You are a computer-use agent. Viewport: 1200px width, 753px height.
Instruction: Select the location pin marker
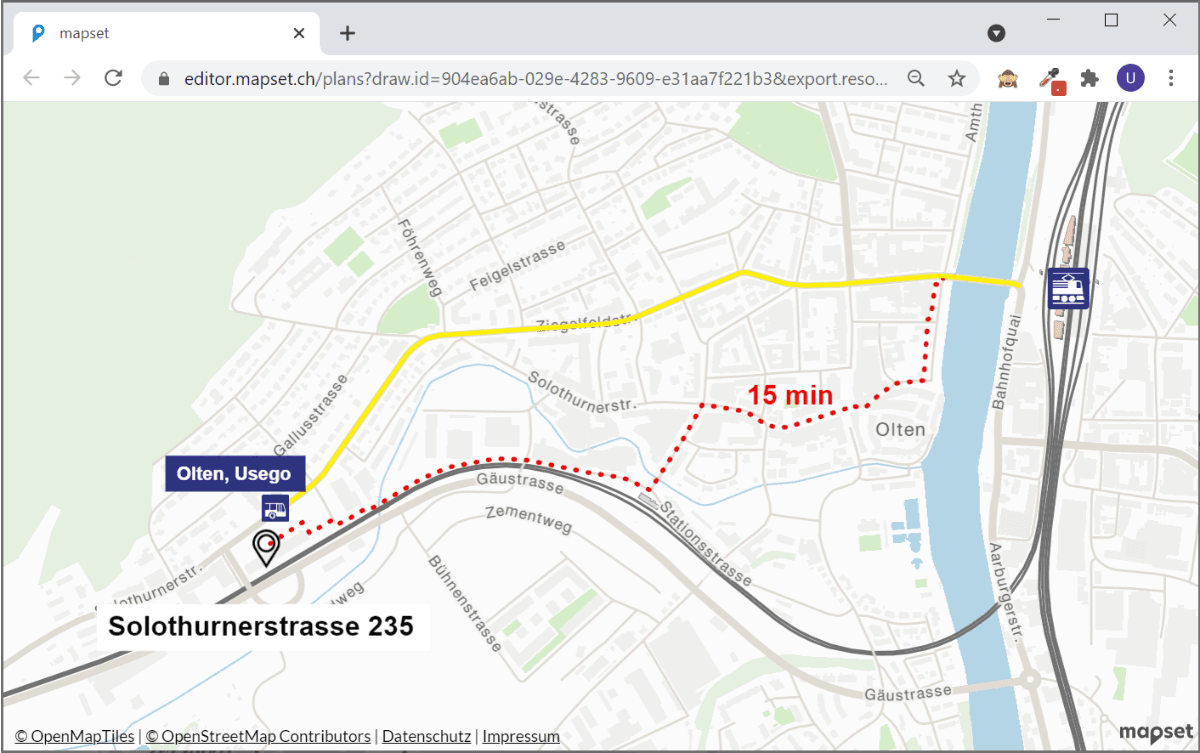point(266,546)
